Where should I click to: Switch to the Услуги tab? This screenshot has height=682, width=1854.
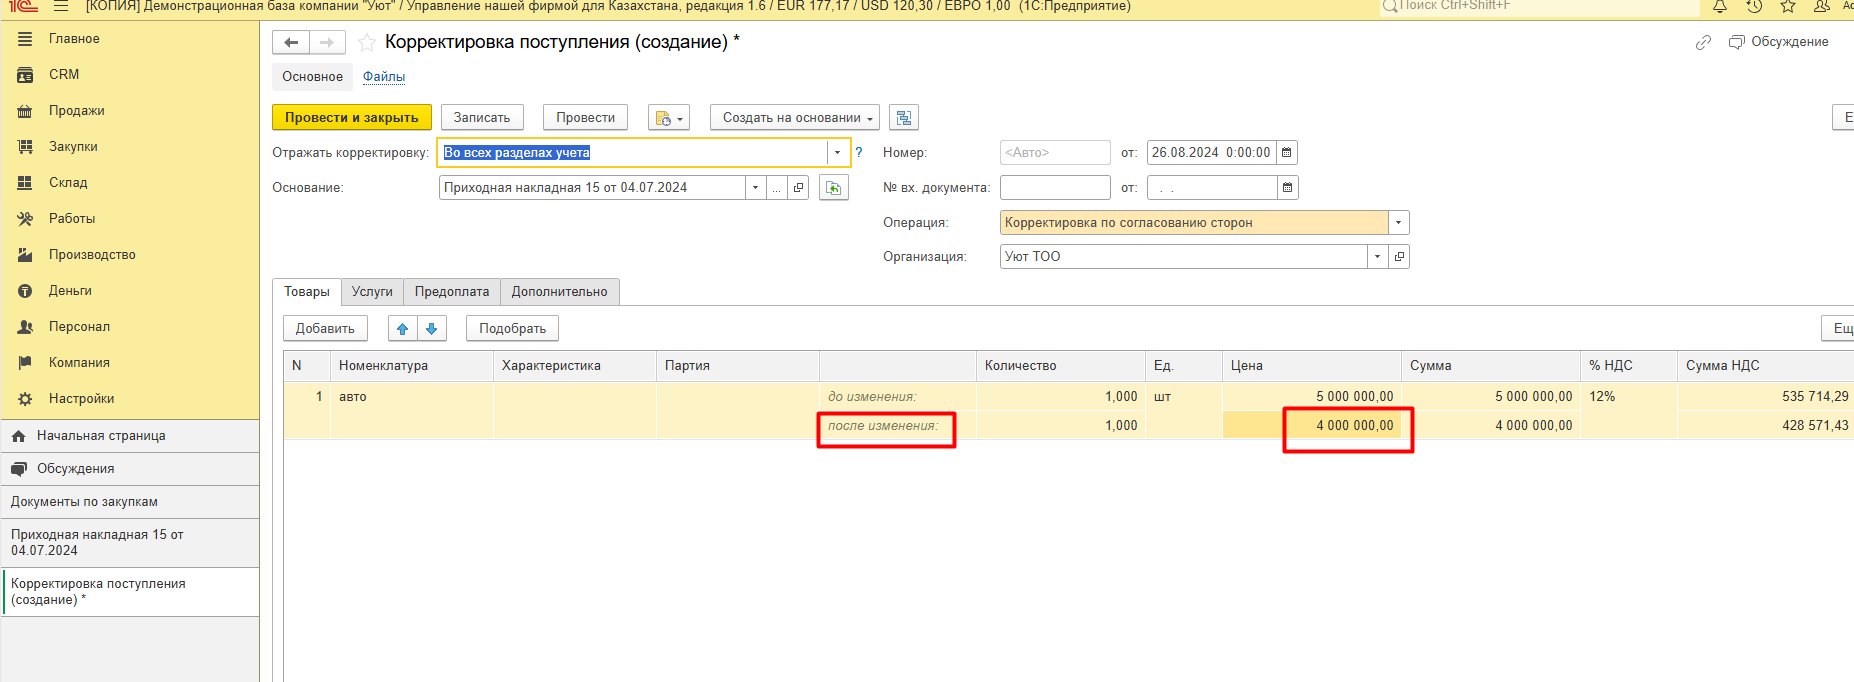point(372,292)
